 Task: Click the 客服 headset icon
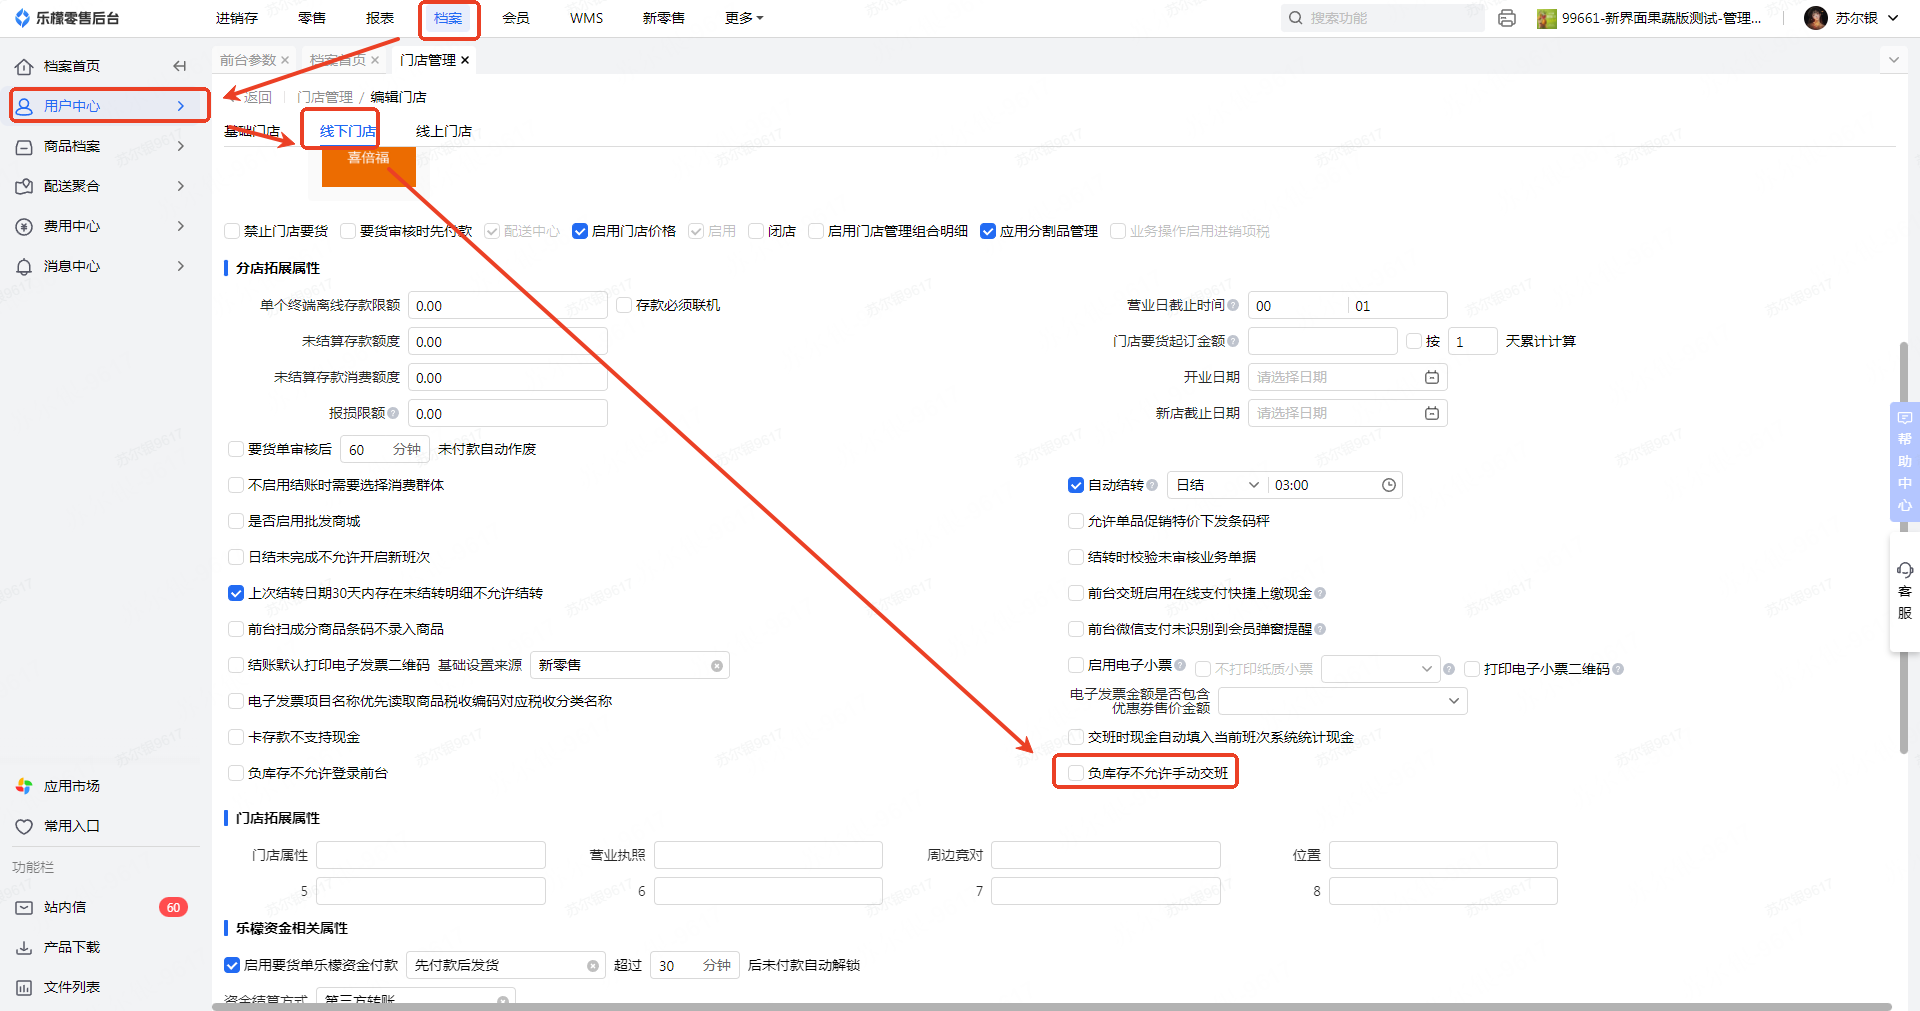[x=1905, y=570]
